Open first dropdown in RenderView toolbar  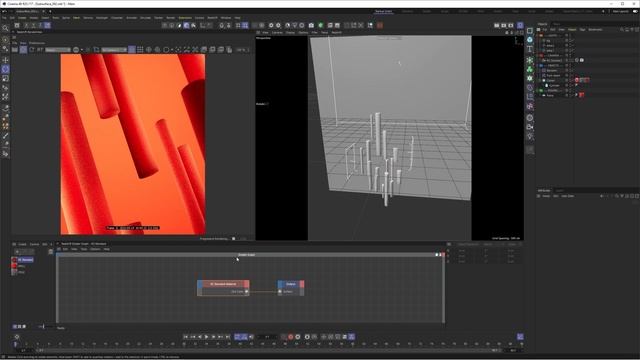[x=58, y=49]
